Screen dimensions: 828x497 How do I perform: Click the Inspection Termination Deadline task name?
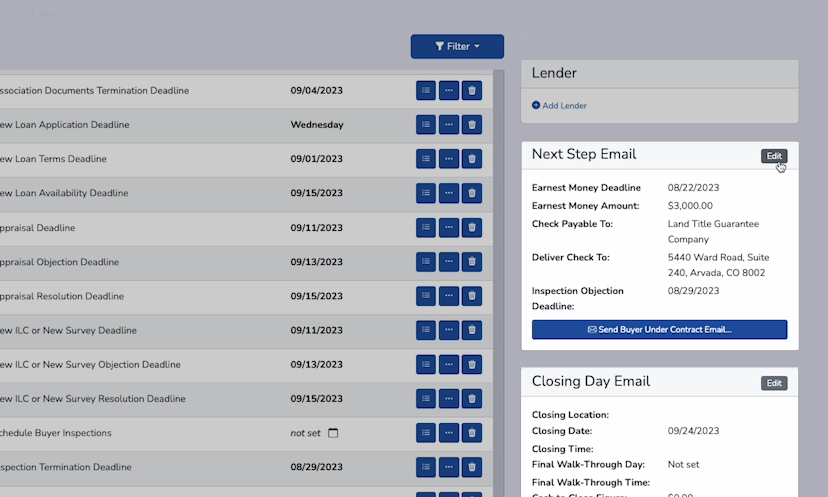point(65,467)
